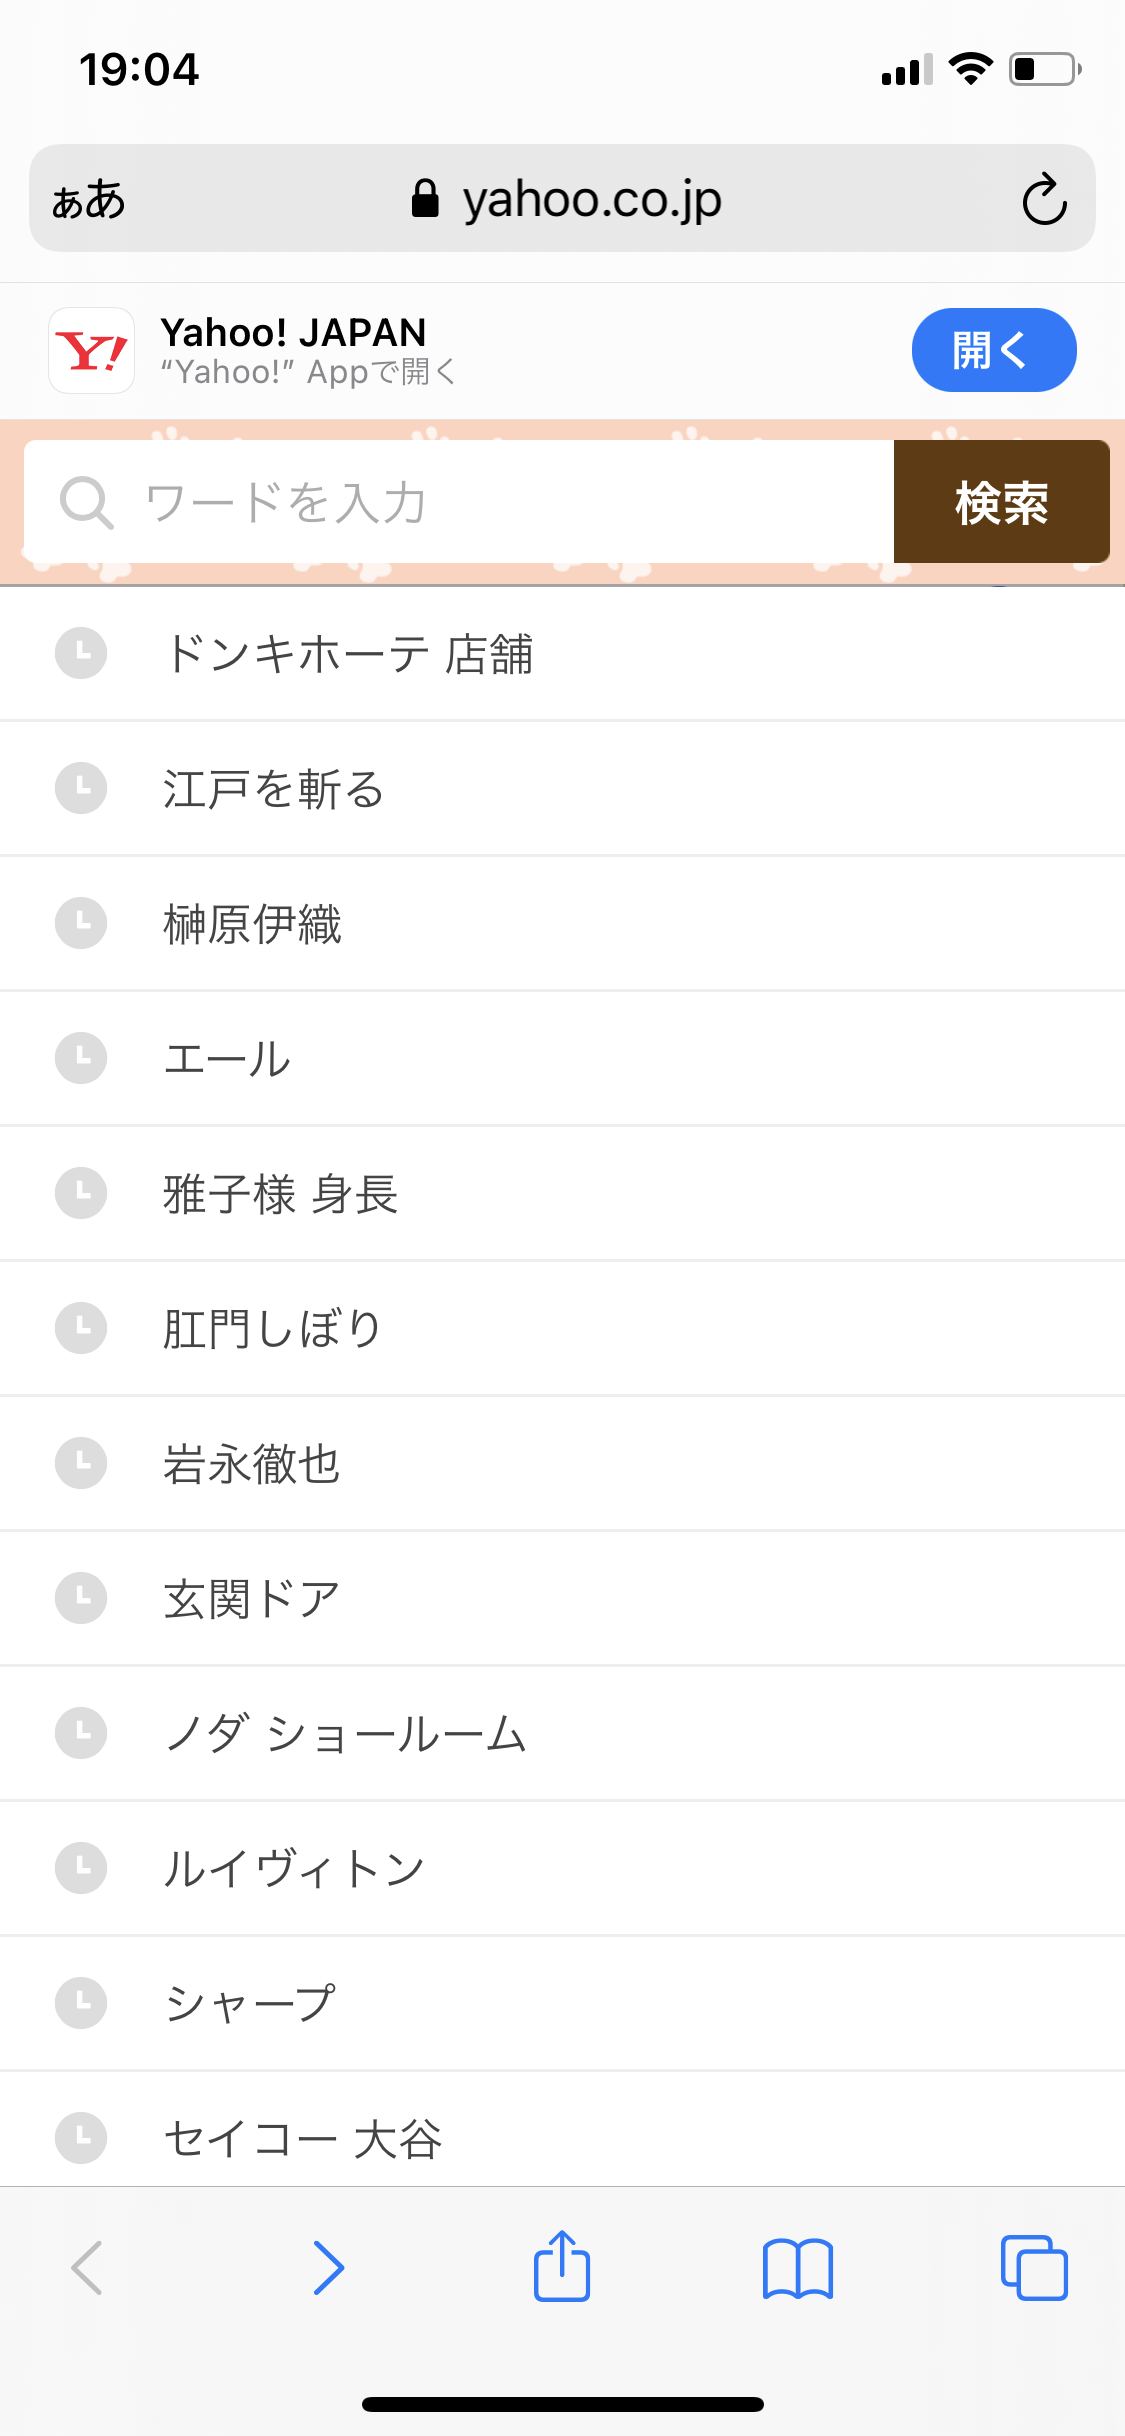Tap the clock icon next to ルイヴィトン
This screenshot has width=1125, height=2436.
(x=80, y=1867)
